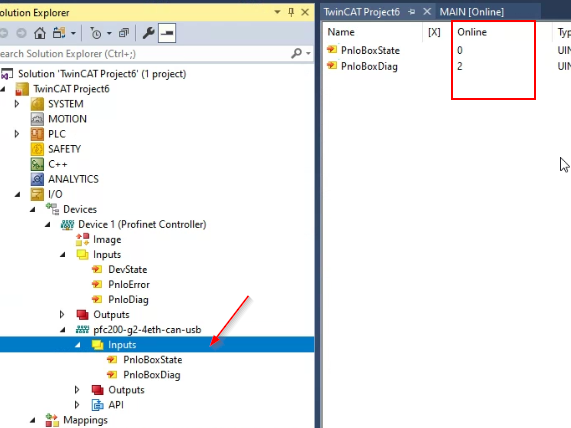Viewport: 571px width, 428px height.
Task: Select the PnIoBoxDiag row in variable list
Action: coord(446,66)
